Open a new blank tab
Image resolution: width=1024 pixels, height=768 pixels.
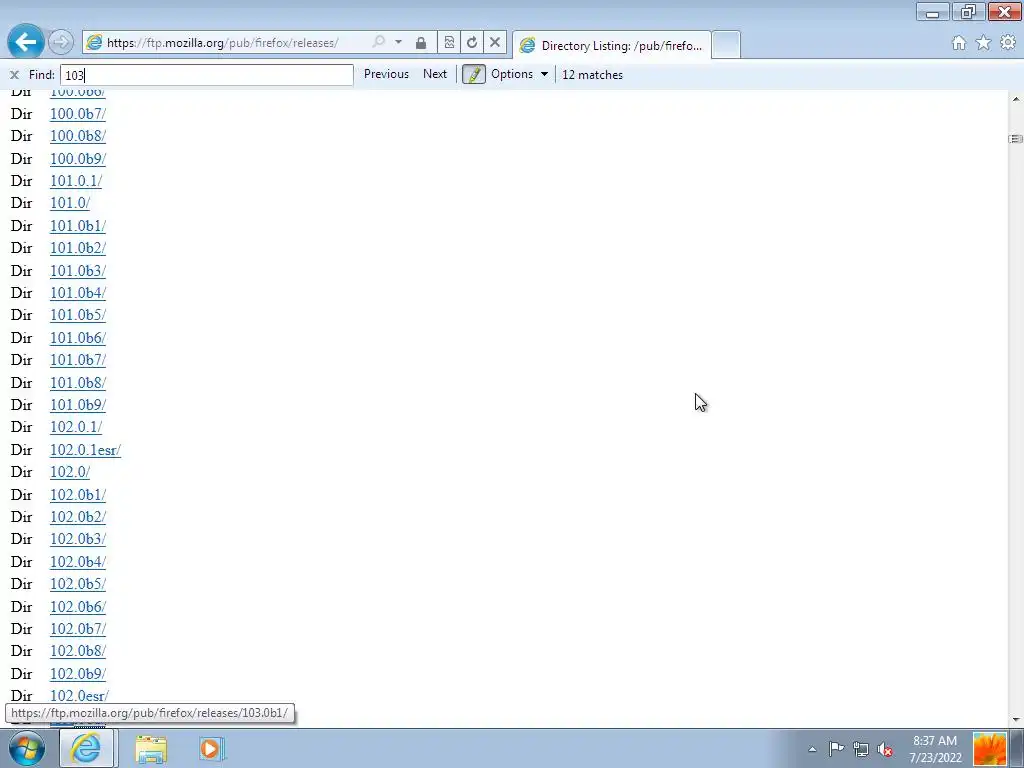(x=726, y=45)
